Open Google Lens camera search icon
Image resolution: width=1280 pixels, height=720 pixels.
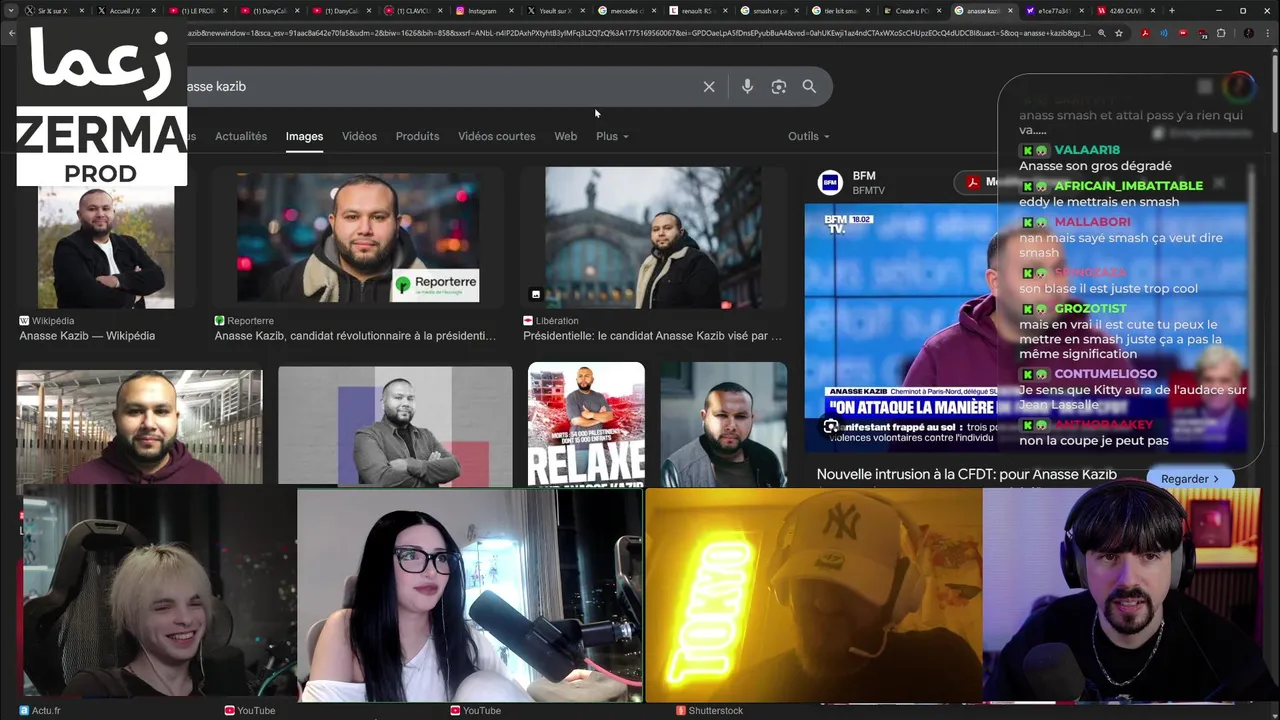coord(779,87)
